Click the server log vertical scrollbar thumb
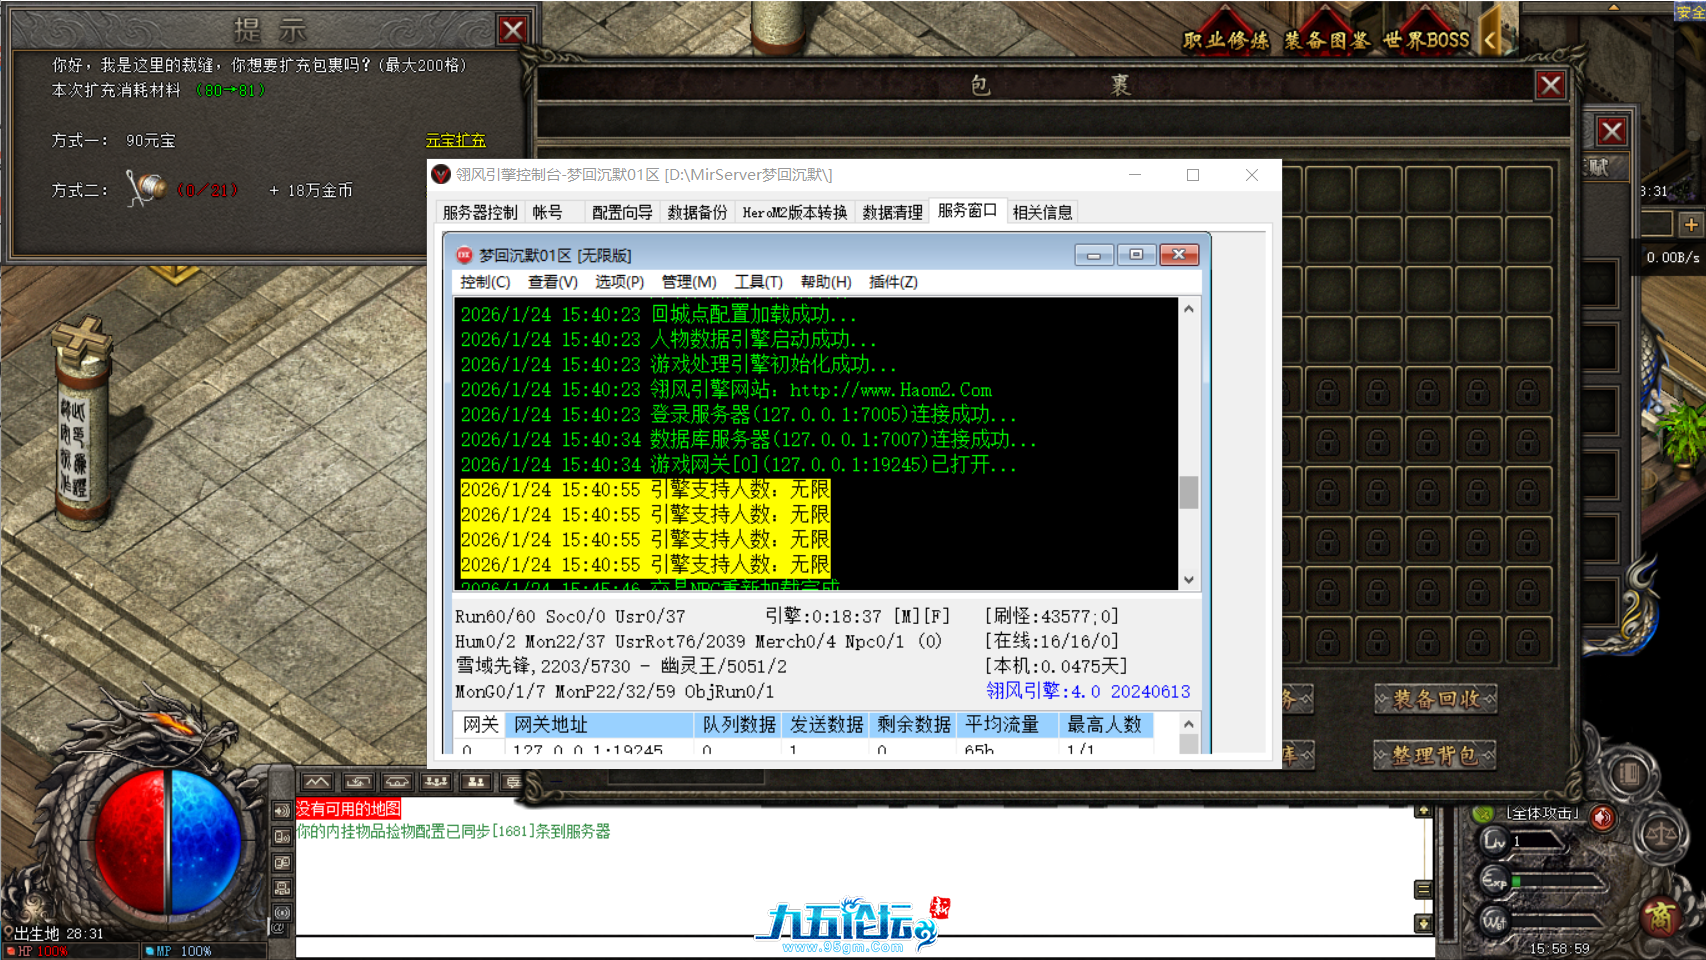 1188,492
